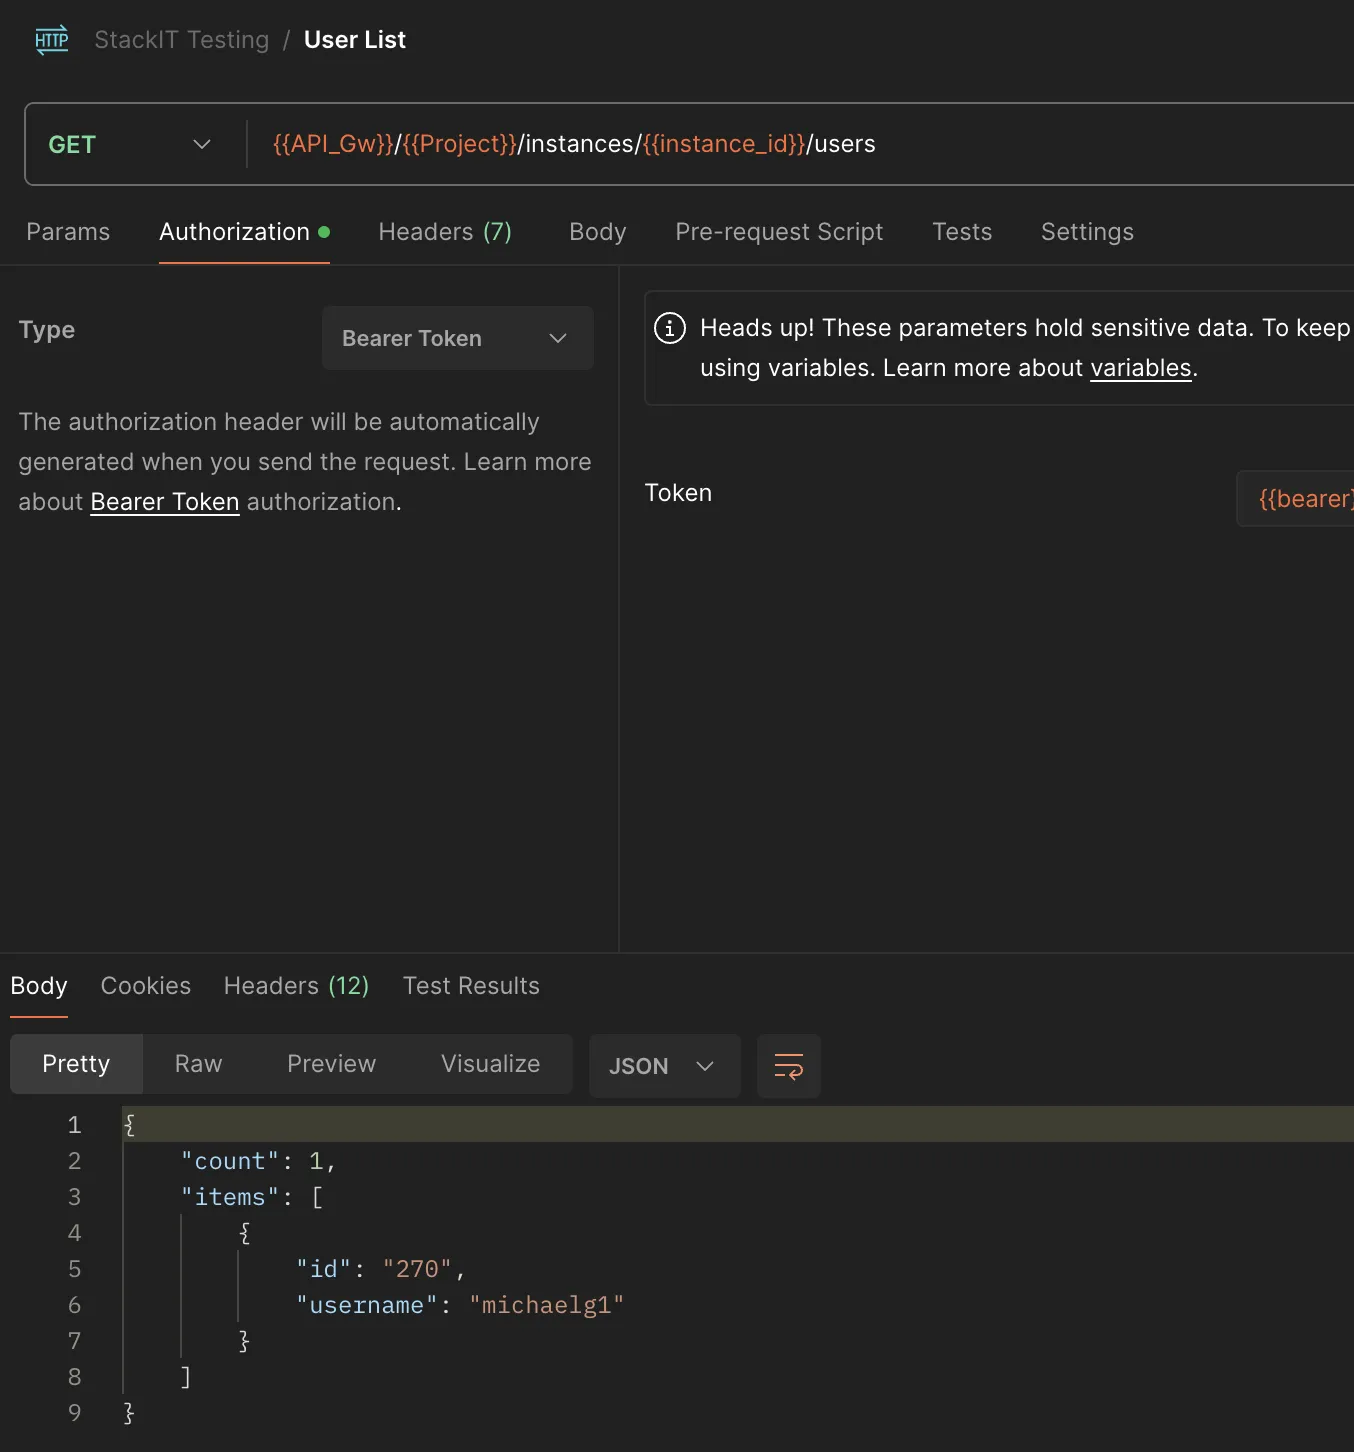Screen dimensions: 1354x1452
Task: Open the GET method dropdown
Action: point(130,145)
